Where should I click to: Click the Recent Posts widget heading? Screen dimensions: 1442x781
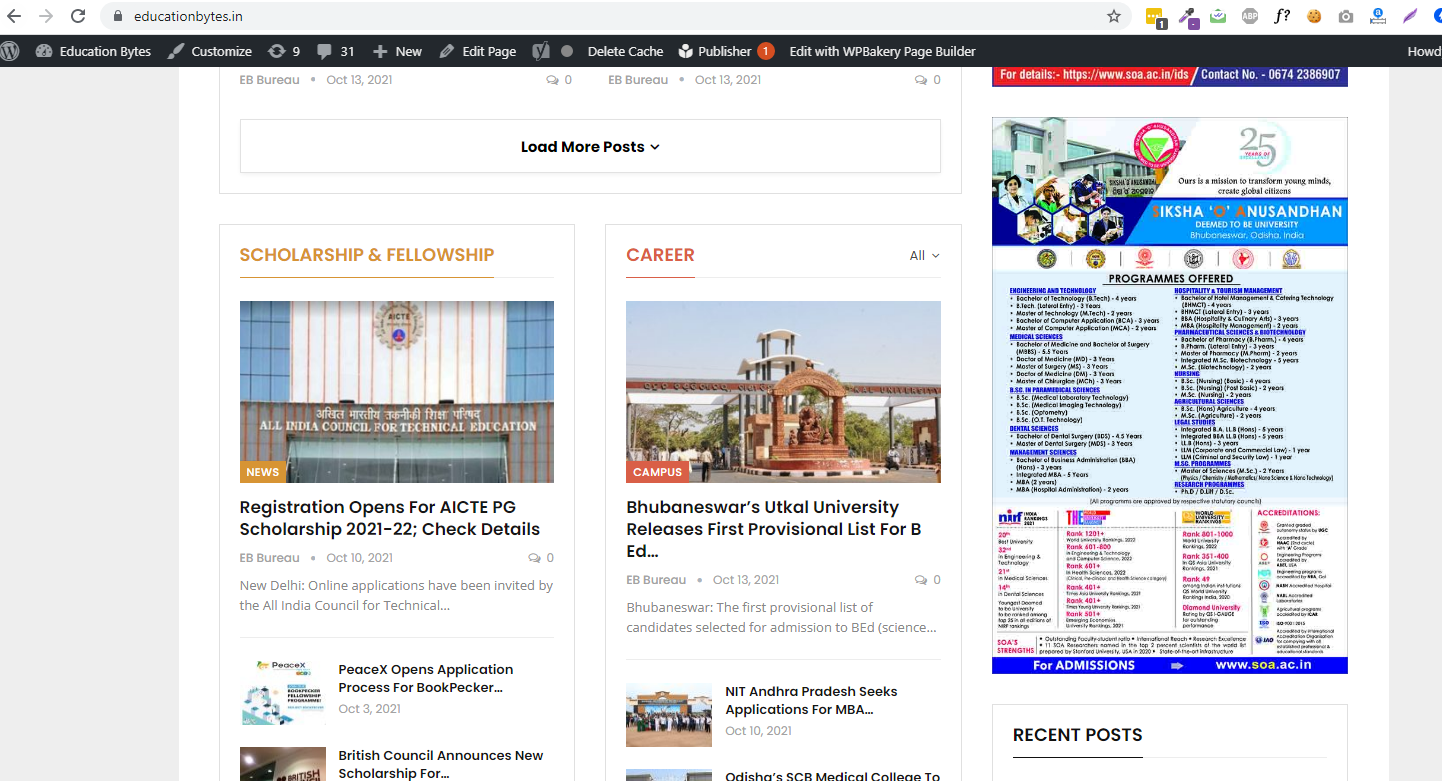pos(1077,735)
